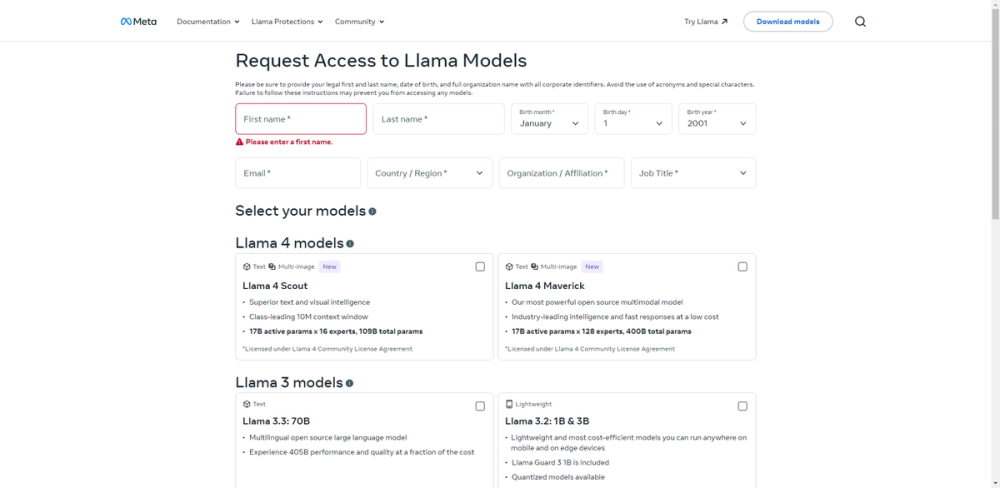This screenshot has width=1000, height=488.
Task: Click the info icon next to Llama 3 models
Action: tap(350, 383)
